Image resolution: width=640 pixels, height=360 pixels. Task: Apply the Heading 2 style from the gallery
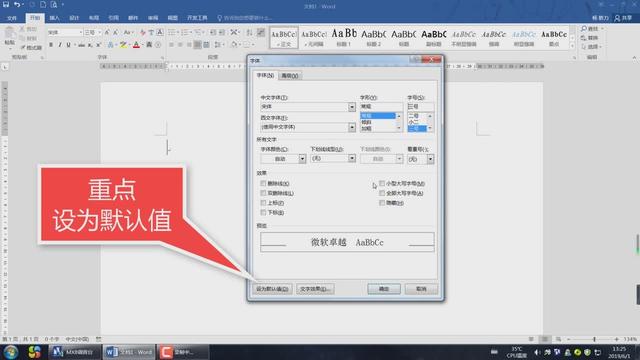pos(374,38)
